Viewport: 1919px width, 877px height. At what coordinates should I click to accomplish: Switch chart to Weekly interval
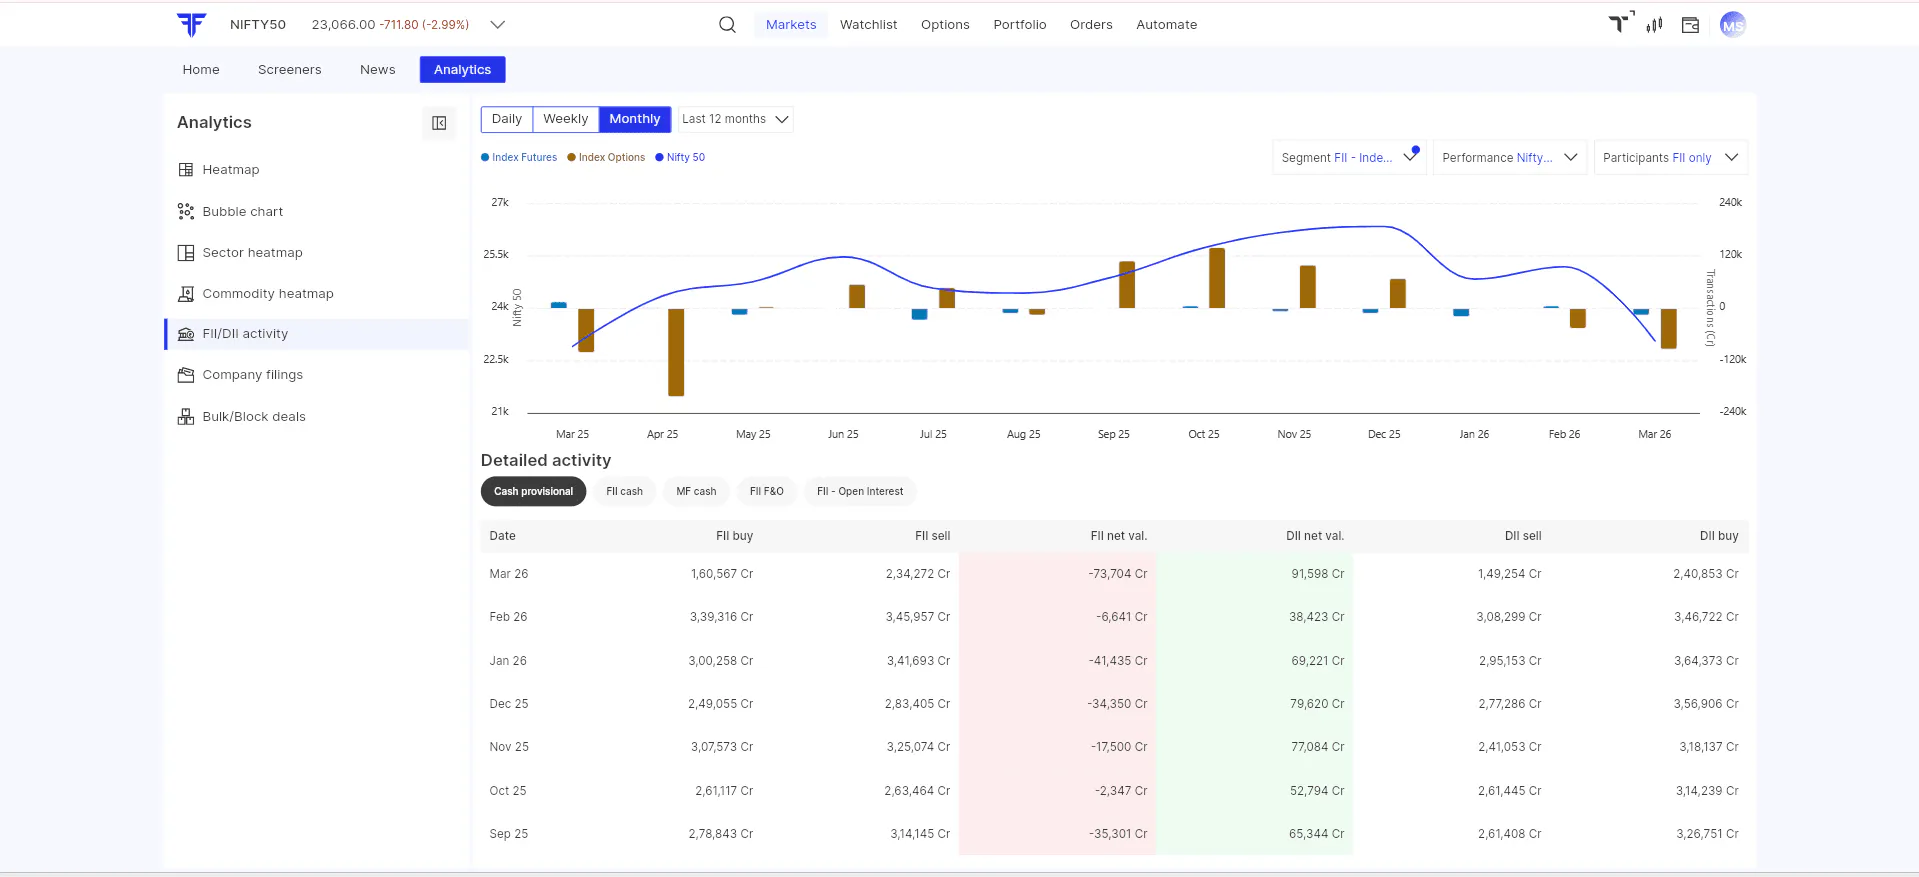565,119
